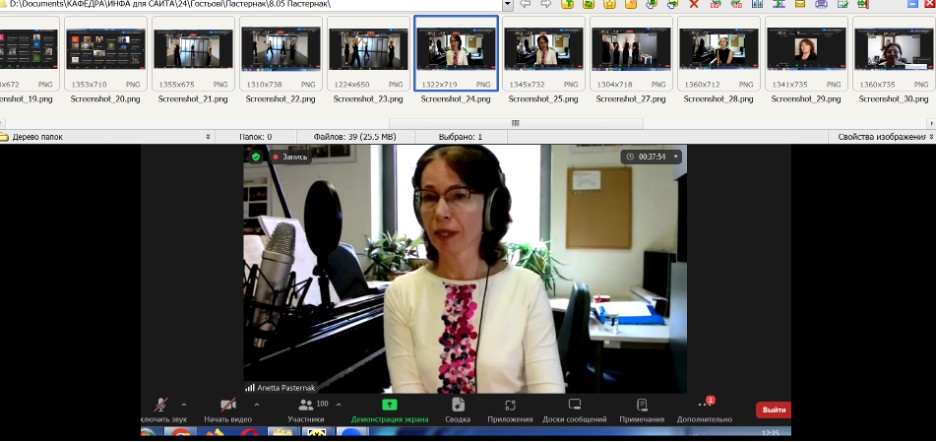Click file name Screenshot_30.png
936x442 pixels.
coord(894,99)
